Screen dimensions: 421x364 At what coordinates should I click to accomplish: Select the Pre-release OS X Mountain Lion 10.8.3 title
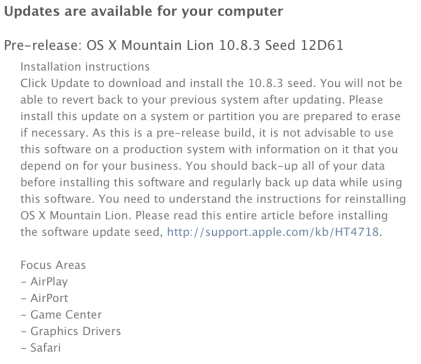173,45
